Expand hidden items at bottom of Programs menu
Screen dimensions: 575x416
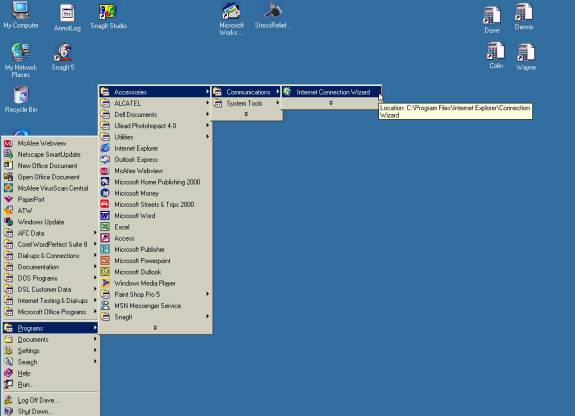tap(155, 328)
